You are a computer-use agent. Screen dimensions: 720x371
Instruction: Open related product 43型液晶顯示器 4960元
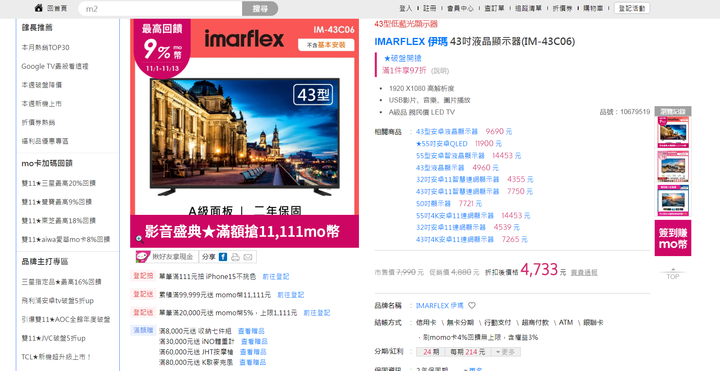[x=440, y=168]
